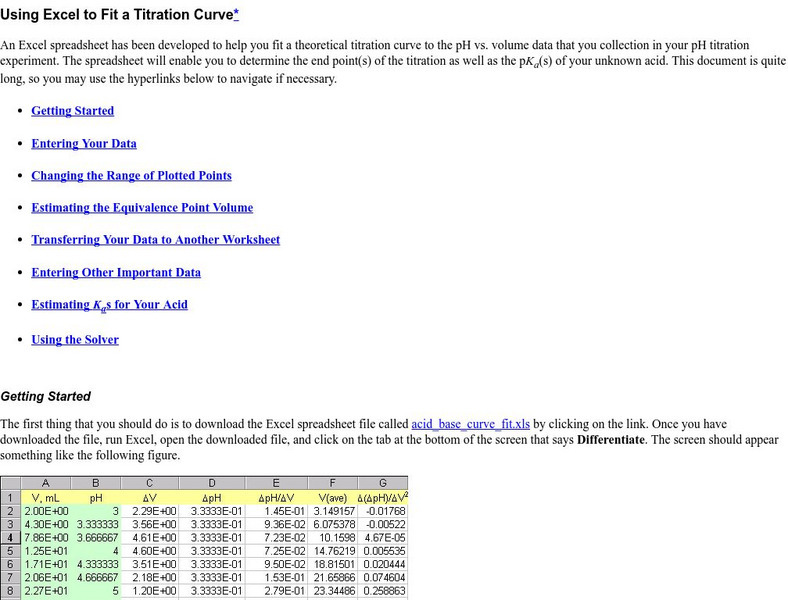Screen dimensions: 788x600
Task: Click column A header in the spreadsheet figure
Action: click(46, 483)
